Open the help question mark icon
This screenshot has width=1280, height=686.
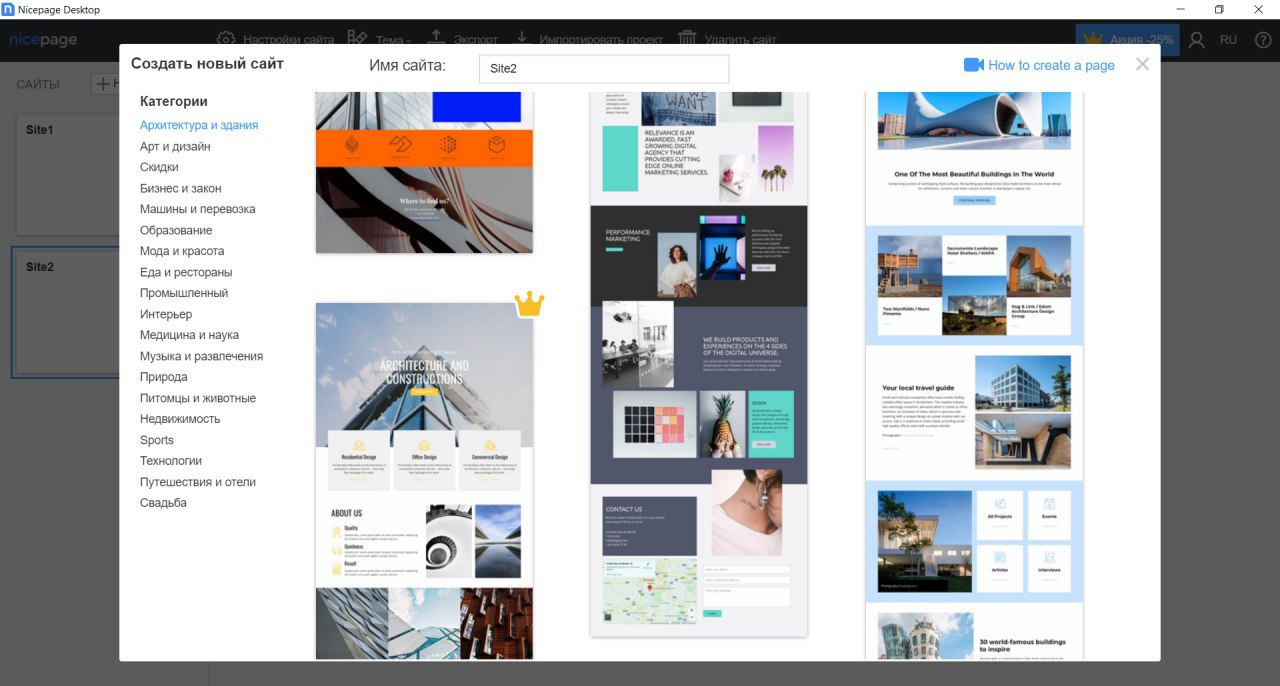point(1263,40)
